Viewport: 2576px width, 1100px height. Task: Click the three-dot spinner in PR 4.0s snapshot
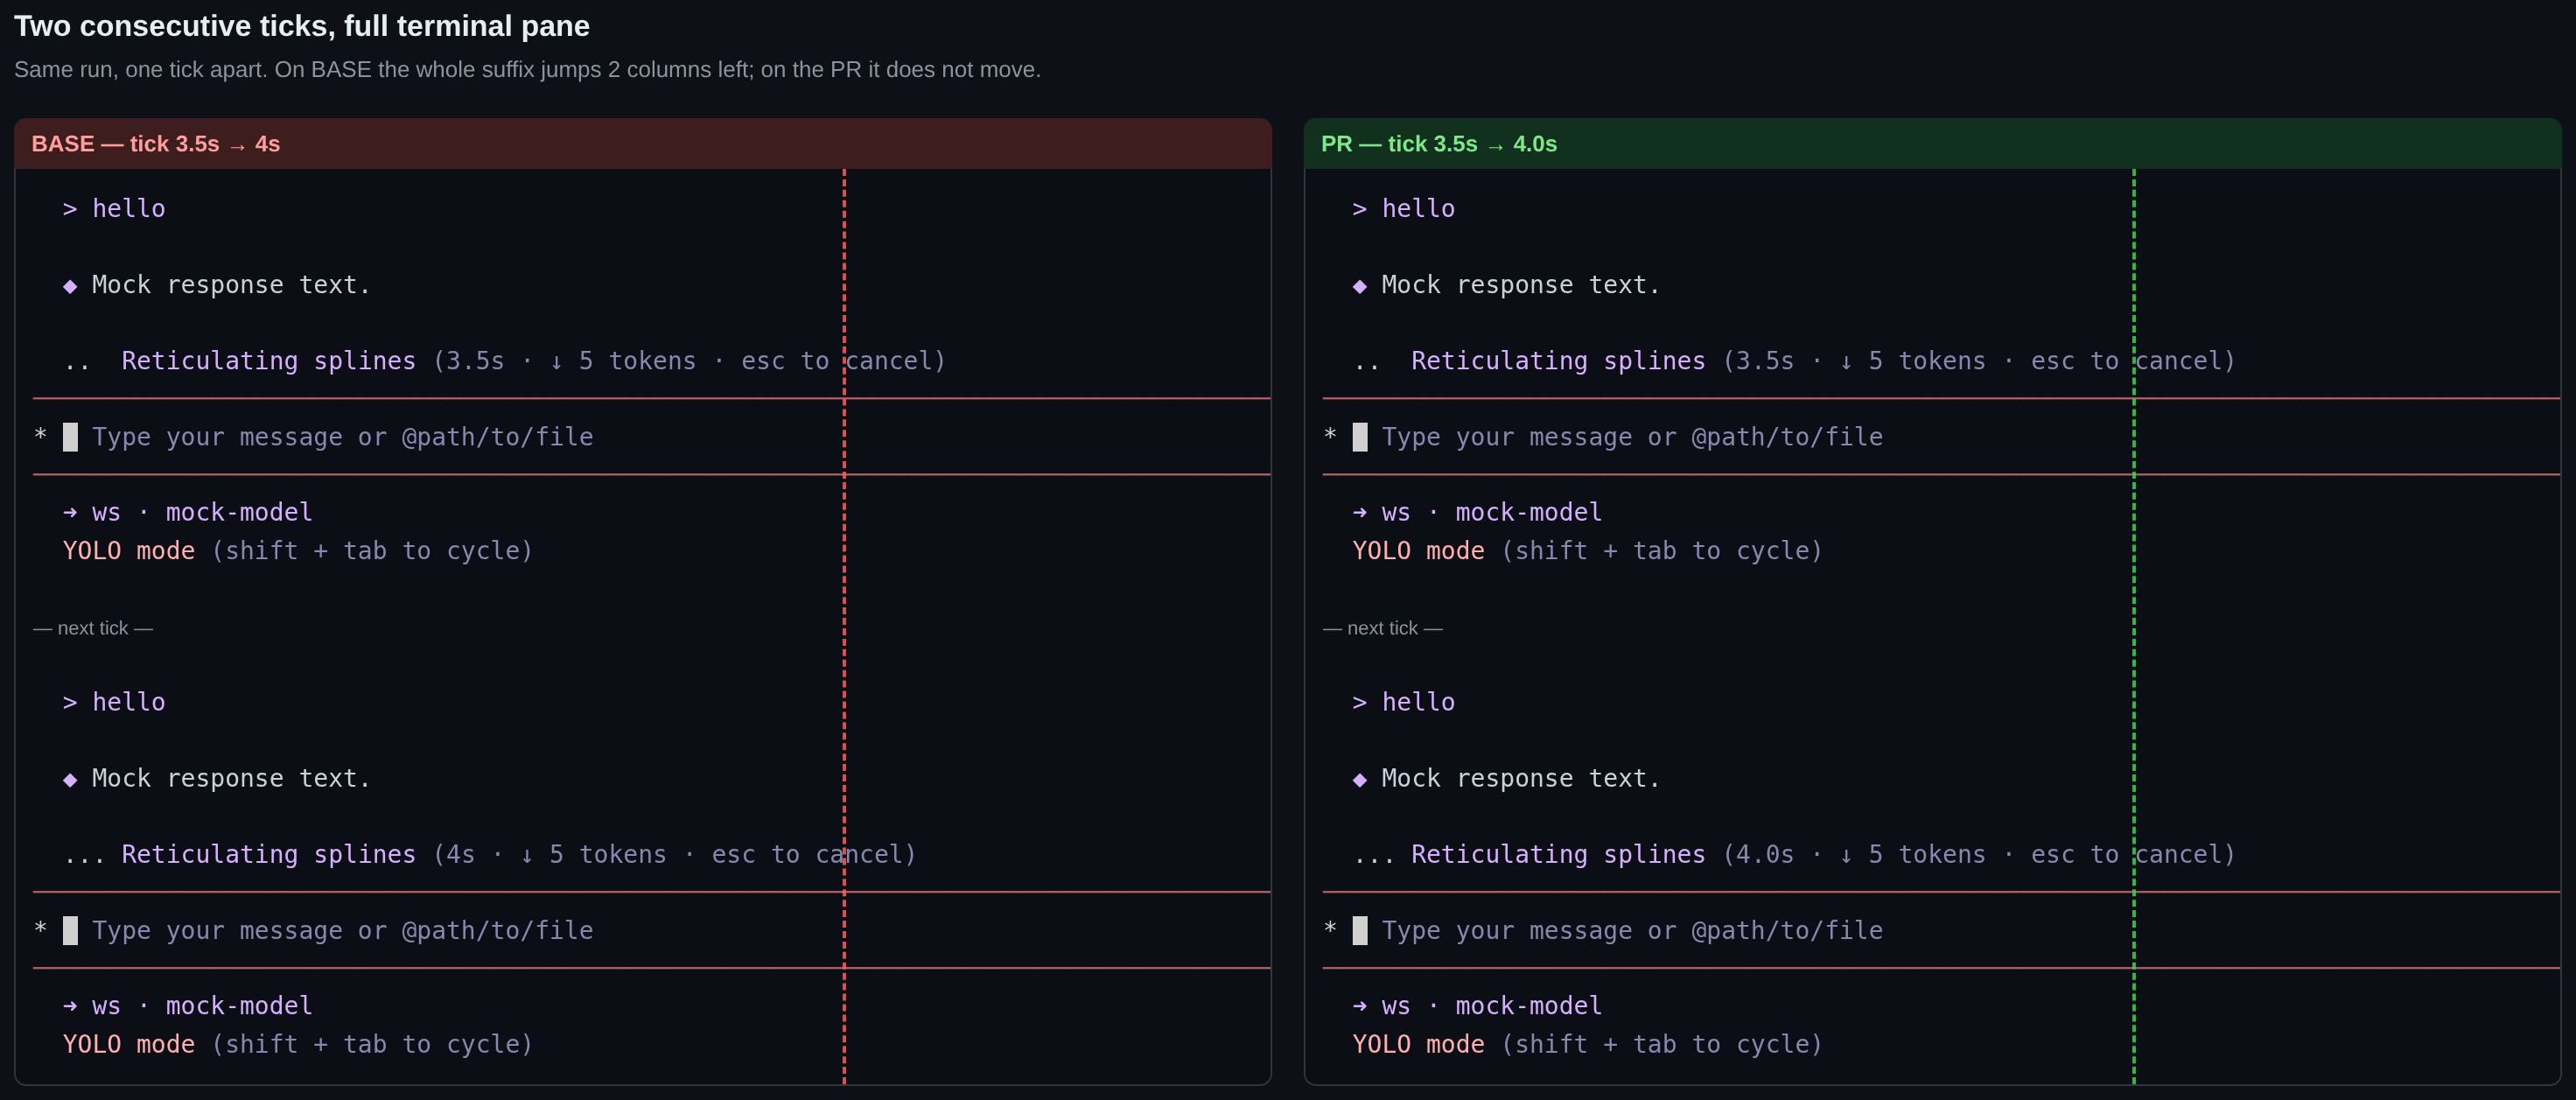(1374, 860)
